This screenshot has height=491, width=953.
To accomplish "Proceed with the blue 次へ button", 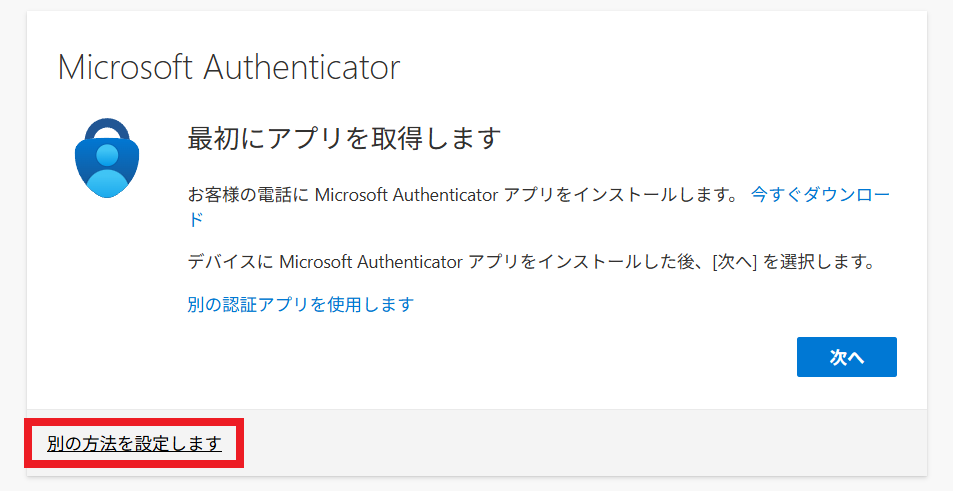I will click(x=847, y=357).
